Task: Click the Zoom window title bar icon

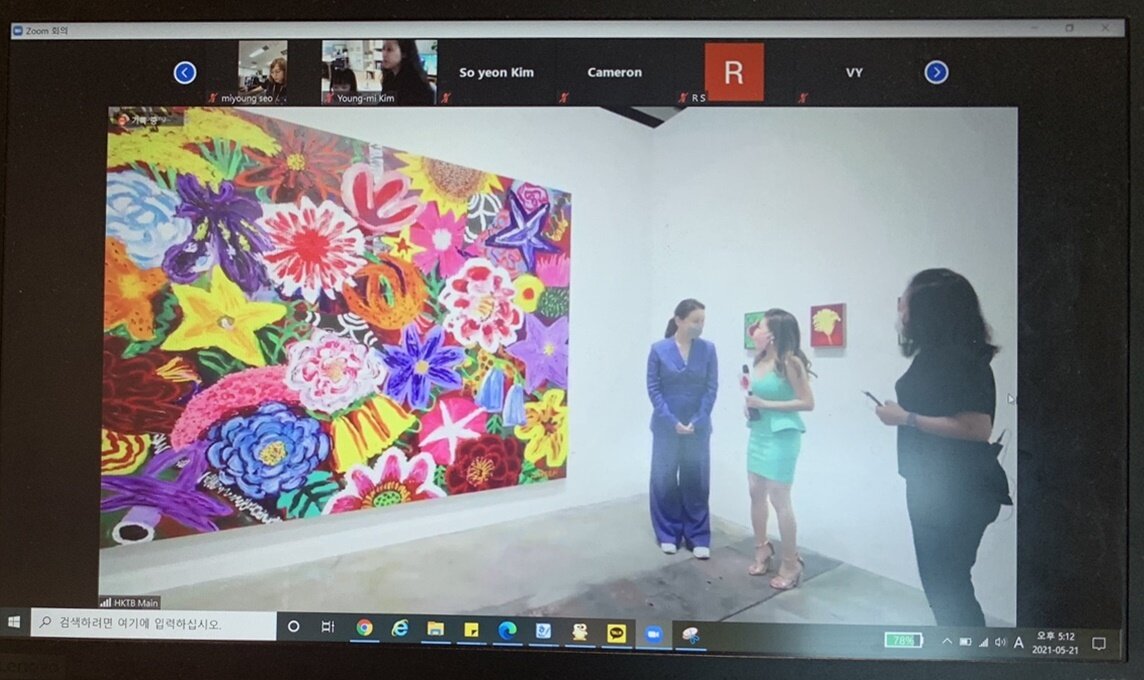Action: (18, 31)
